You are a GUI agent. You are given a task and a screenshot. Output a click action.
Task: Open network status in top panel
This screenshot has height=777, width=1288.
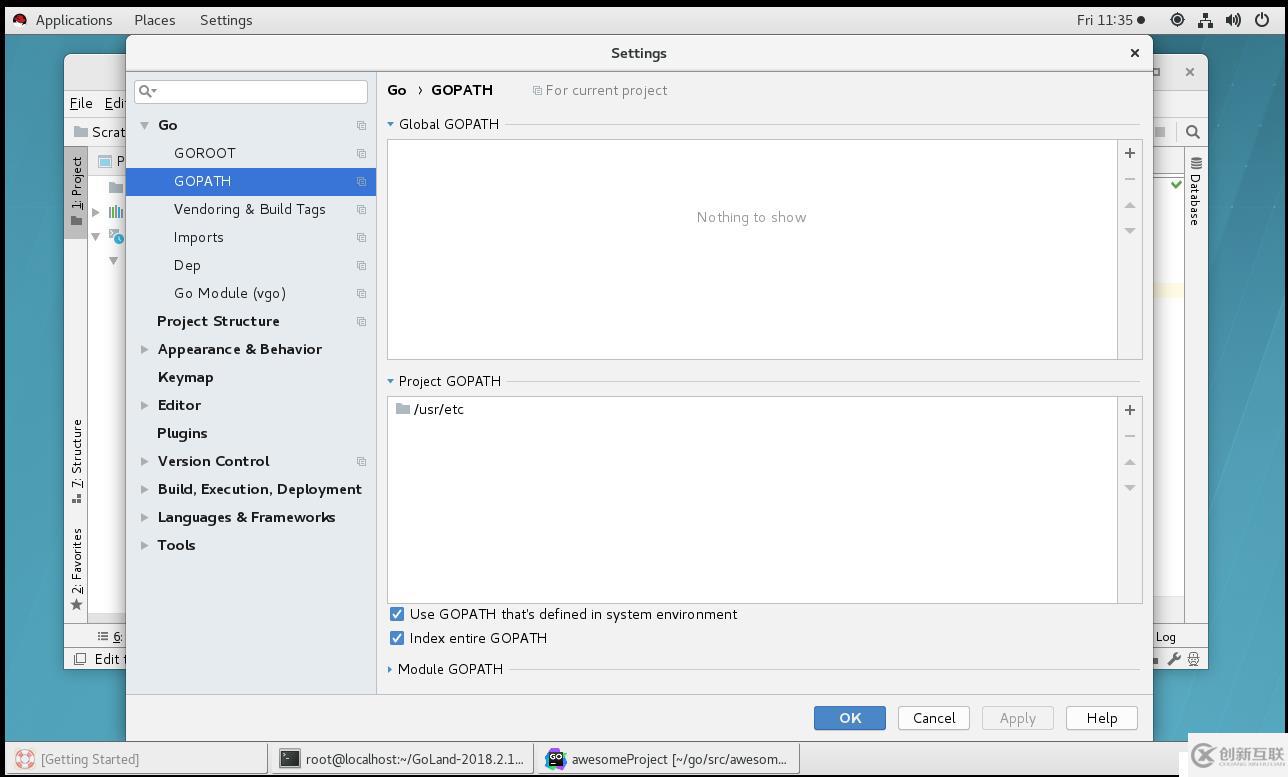pos(1205,20)
